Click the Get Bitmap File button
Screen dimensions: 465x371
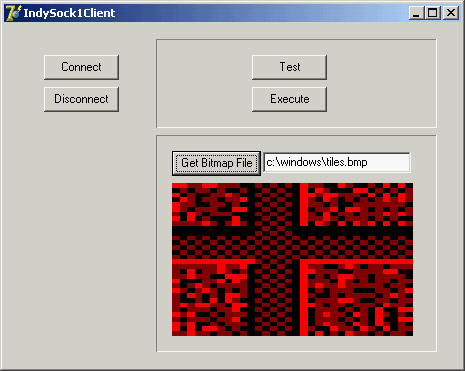pyautogui.click(x=216, y=163)
